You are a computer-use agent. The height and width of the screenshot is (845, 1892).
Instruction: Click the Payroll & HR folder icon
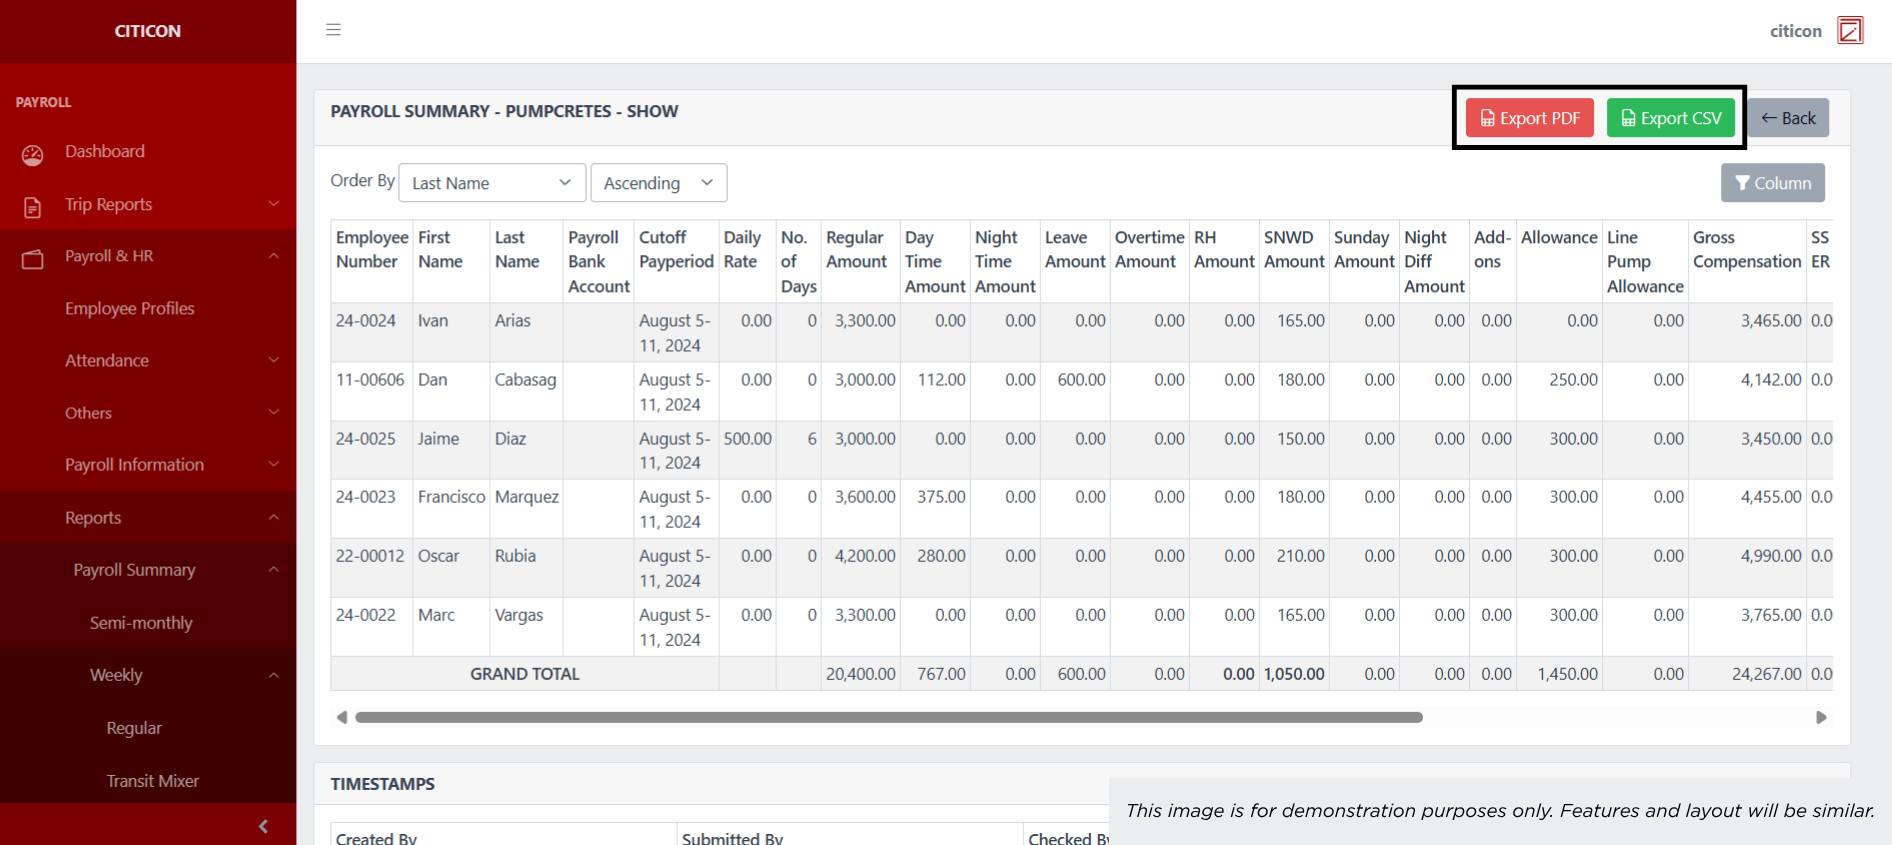[x=33, y=259]
